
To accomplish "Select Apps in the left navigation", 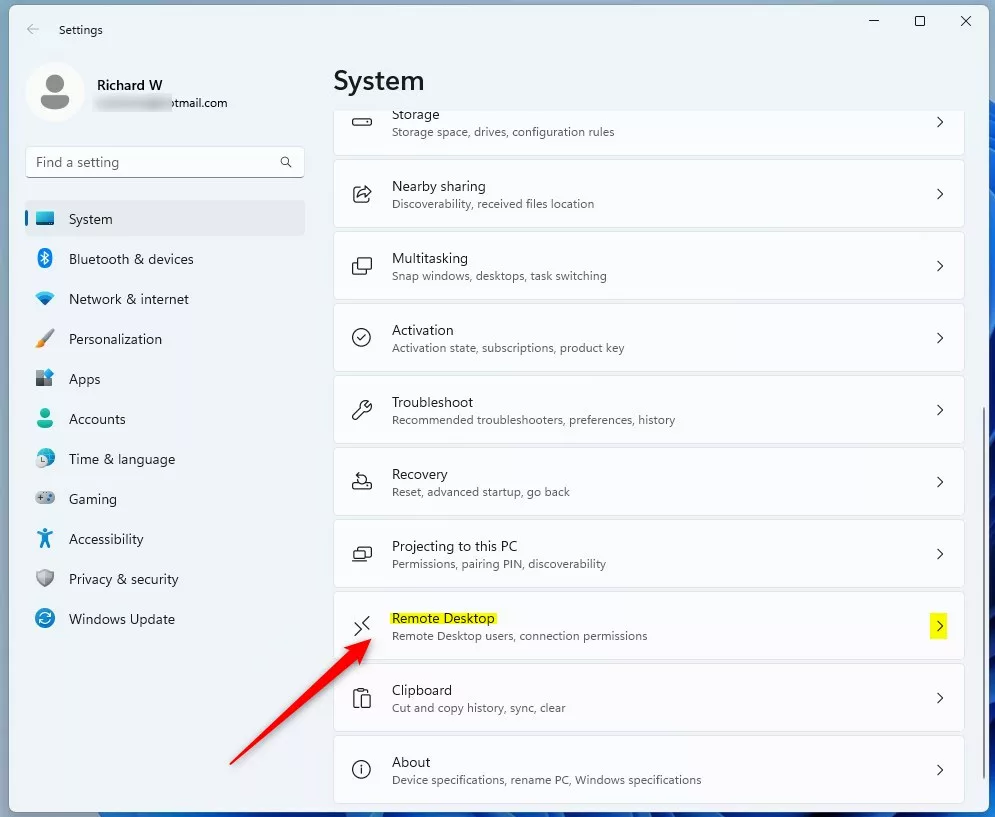I will (x=85, y=379).
